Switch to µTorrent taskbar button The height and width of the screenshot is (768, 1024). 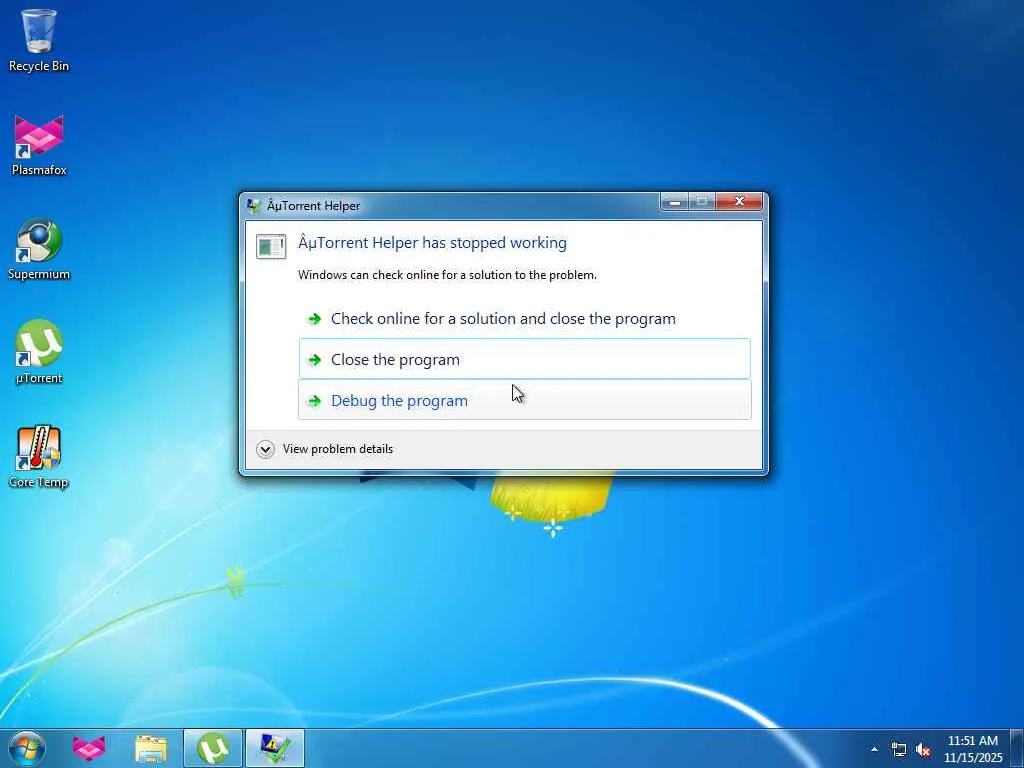(213, 748)
